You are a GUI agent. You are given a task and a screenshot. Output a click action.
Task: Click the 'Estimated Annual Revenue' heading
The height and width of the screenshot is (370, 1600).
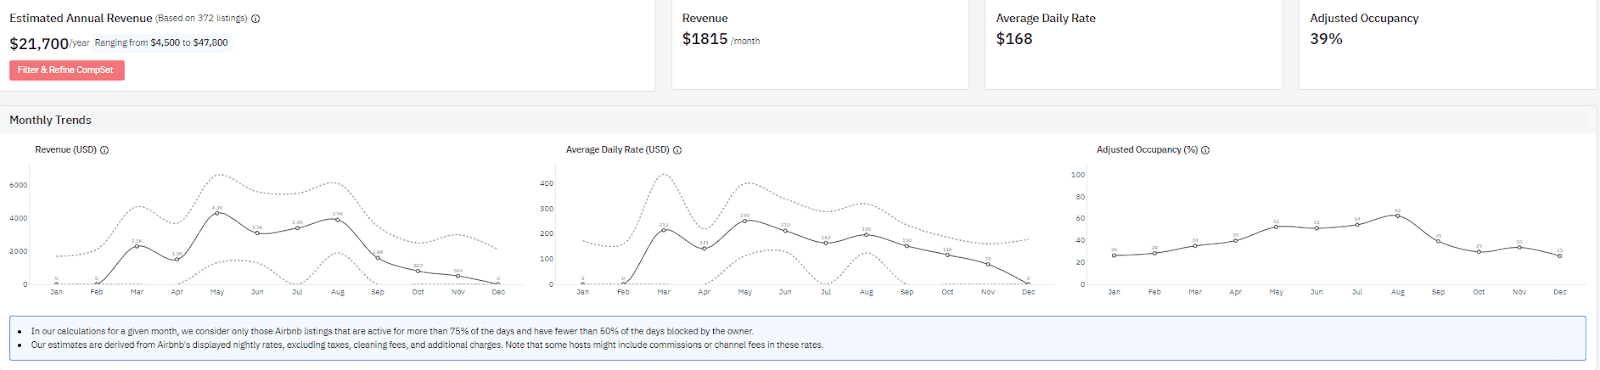pos(81,18)
